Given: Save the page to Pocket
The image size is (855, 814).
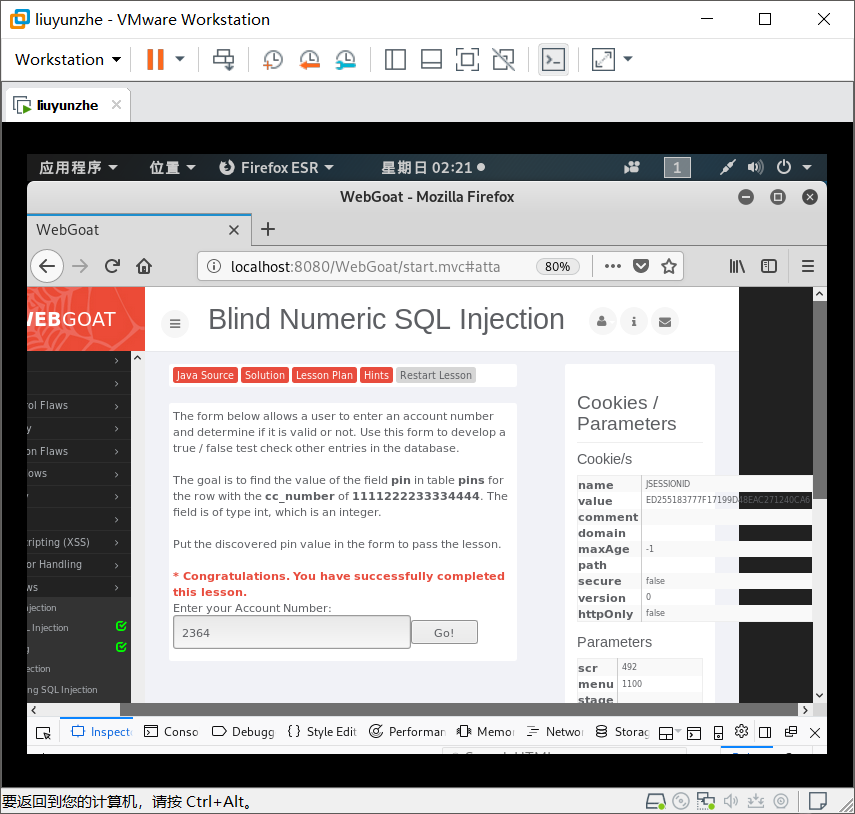Looking at the screenshot, I should point(641,266).
